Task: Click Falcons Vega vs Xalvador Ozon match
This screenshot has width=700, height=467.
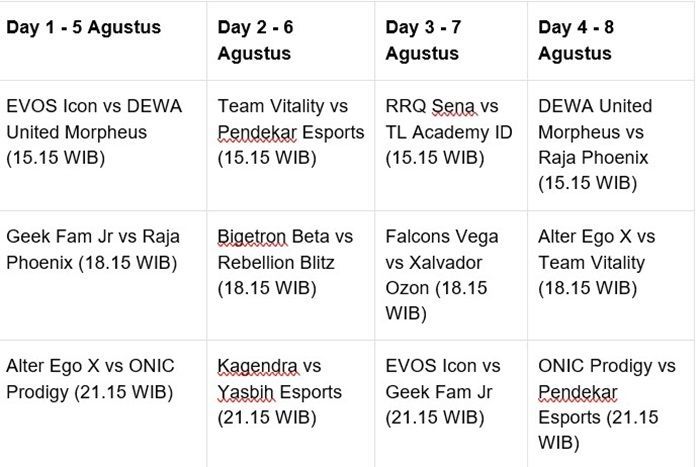Action: 442,275
